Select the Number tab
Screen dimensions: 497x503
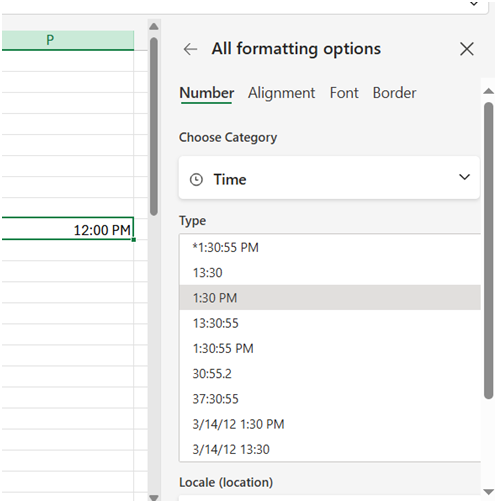pyautogui.click(x=207, y=93)
